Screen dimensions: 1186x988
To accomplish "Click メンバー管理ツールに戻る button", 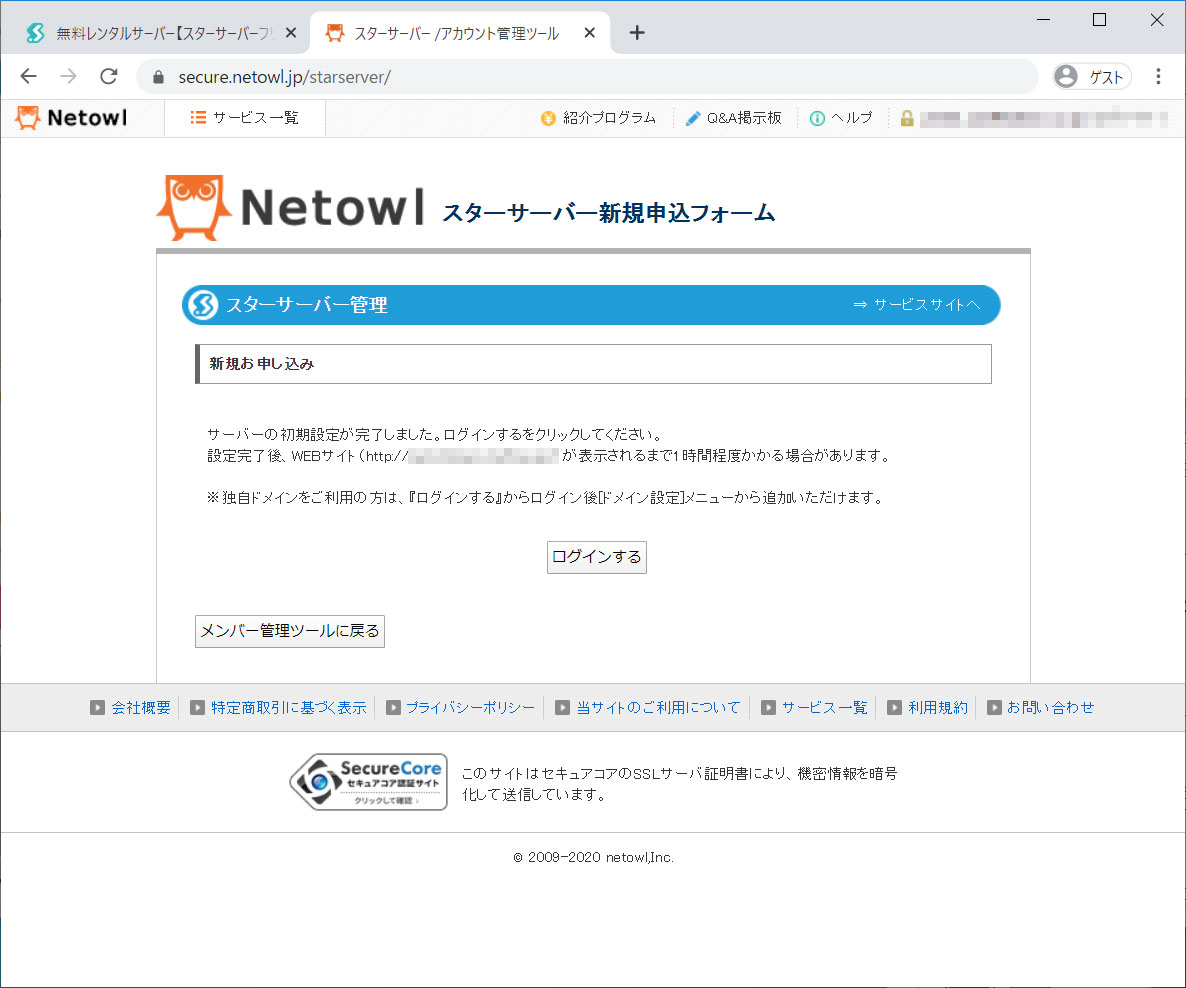I will click(290, 631).
